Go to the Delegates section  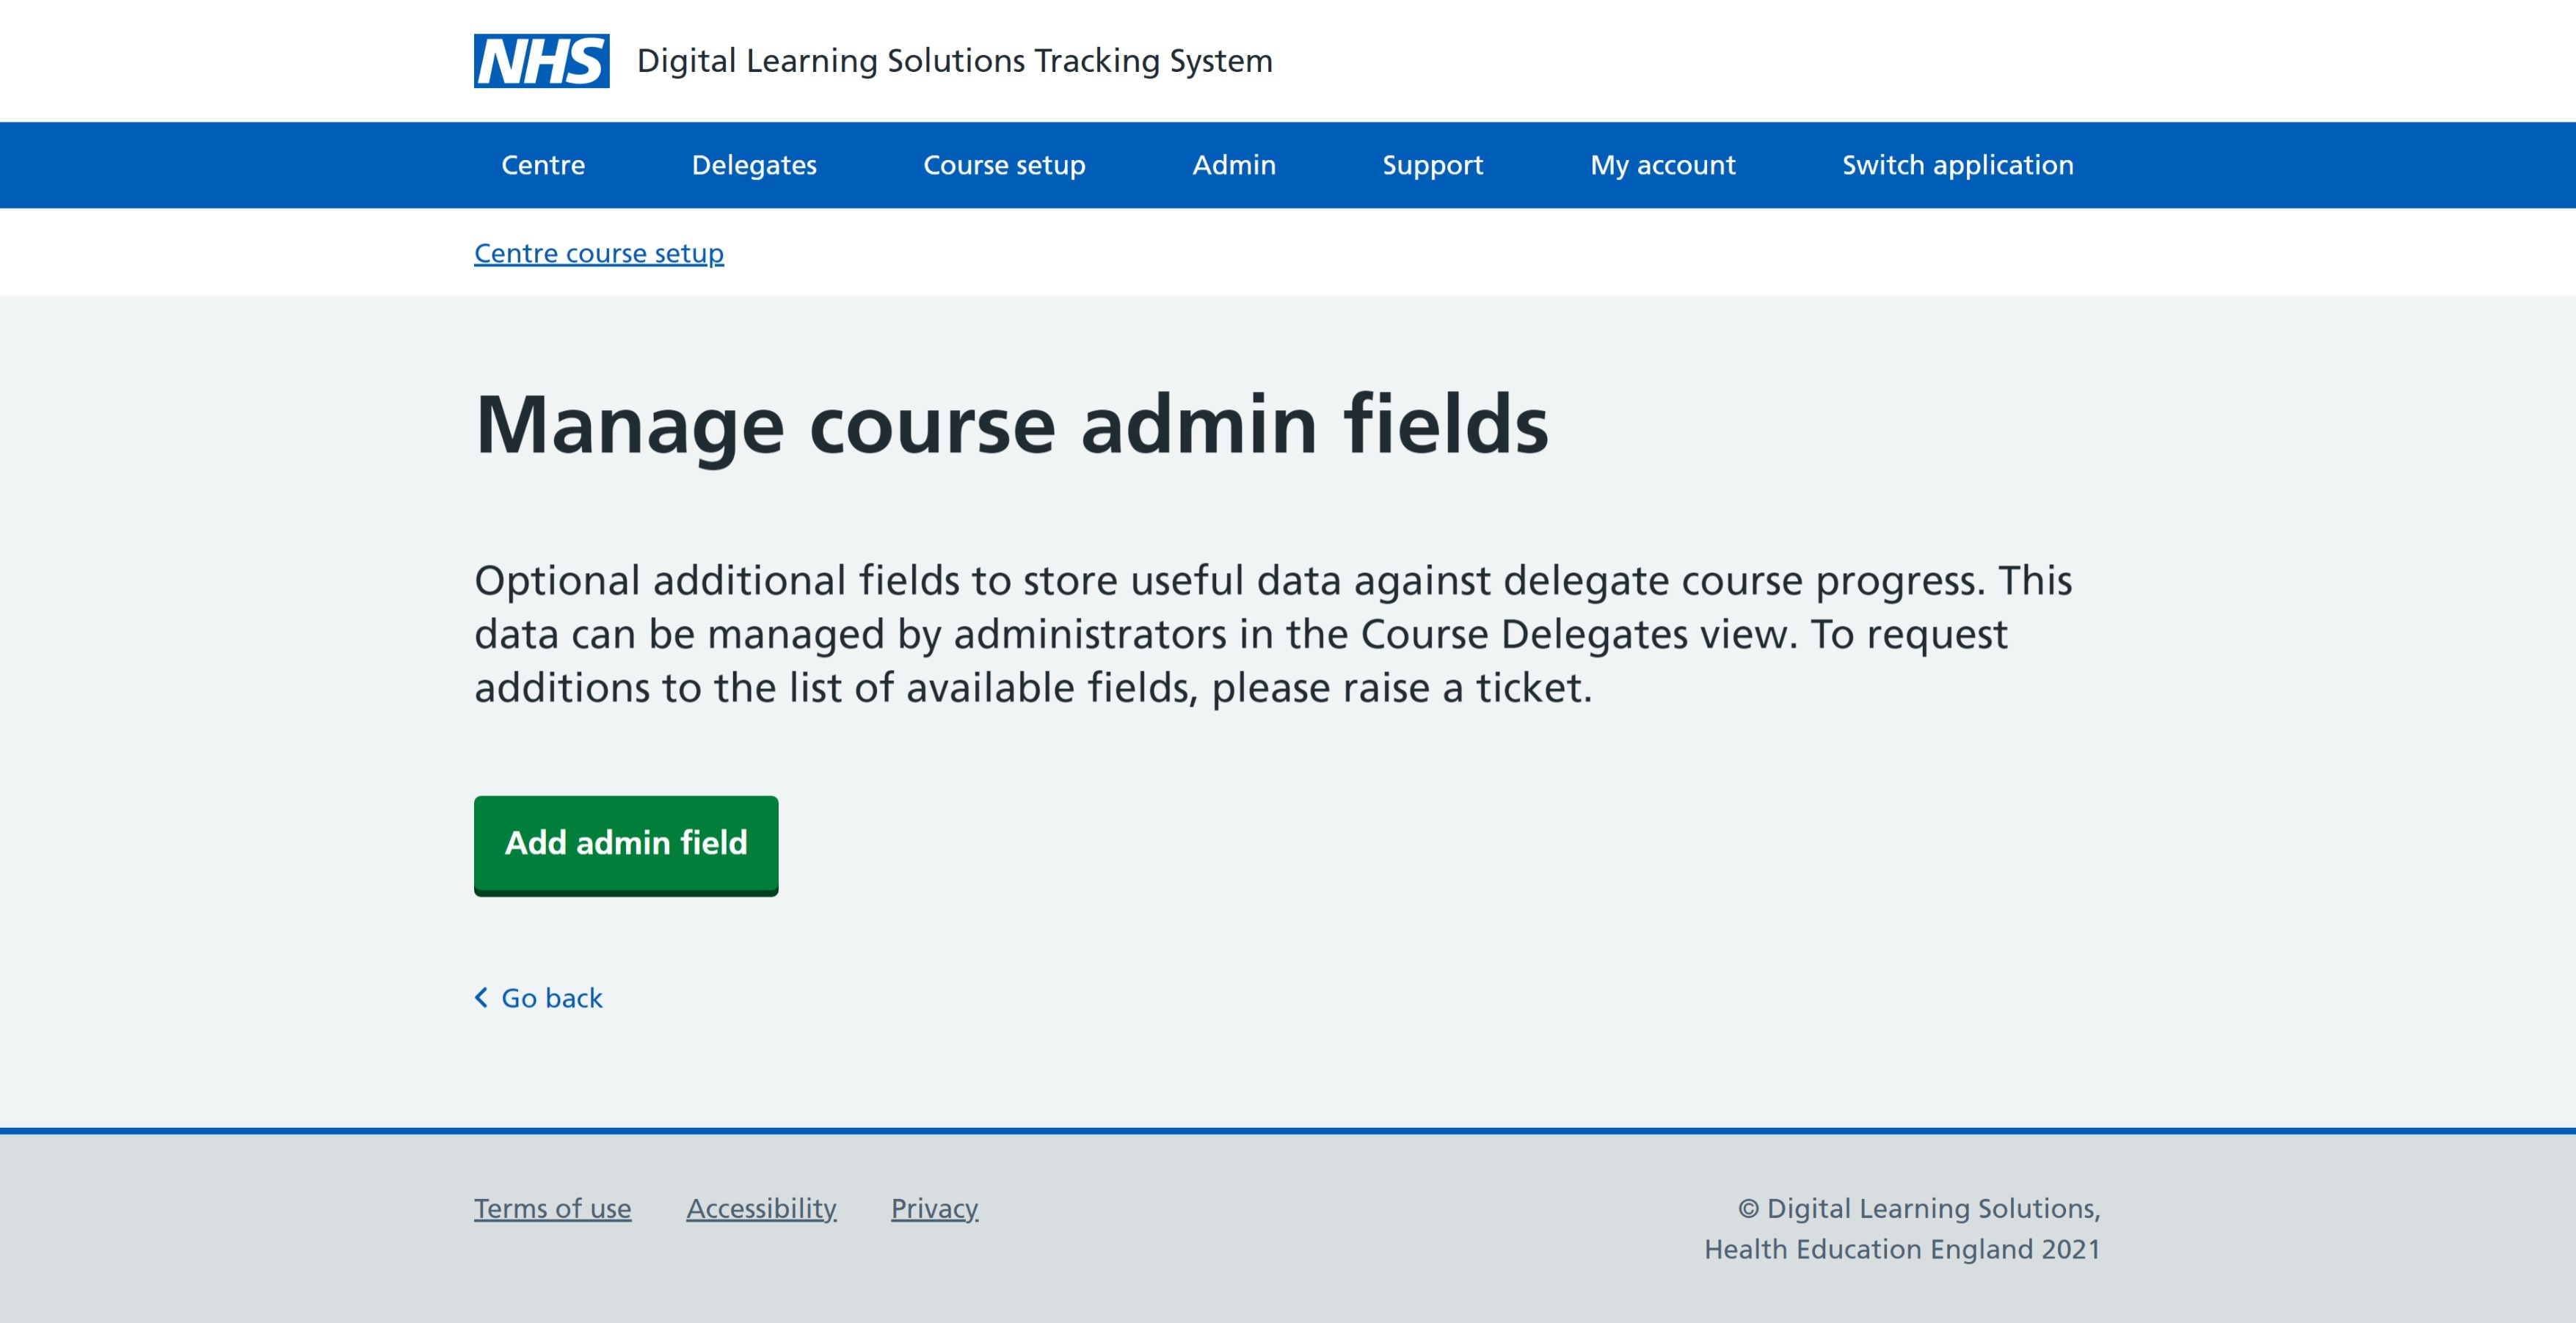754,165
